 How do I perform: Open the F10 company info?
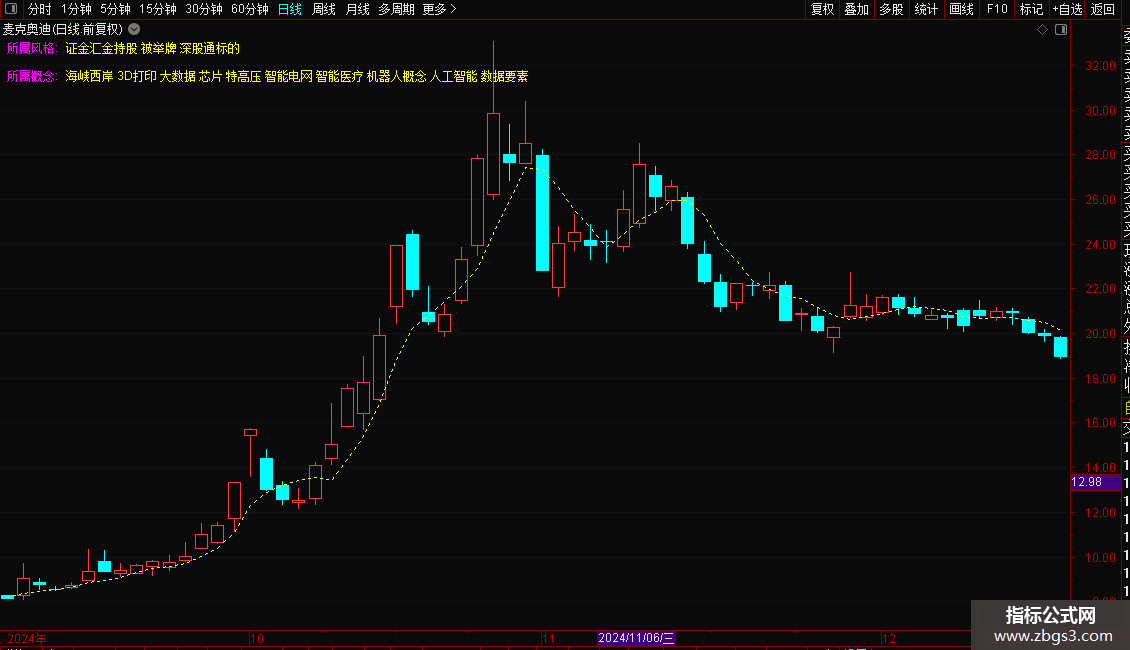[x=997, y=9]
